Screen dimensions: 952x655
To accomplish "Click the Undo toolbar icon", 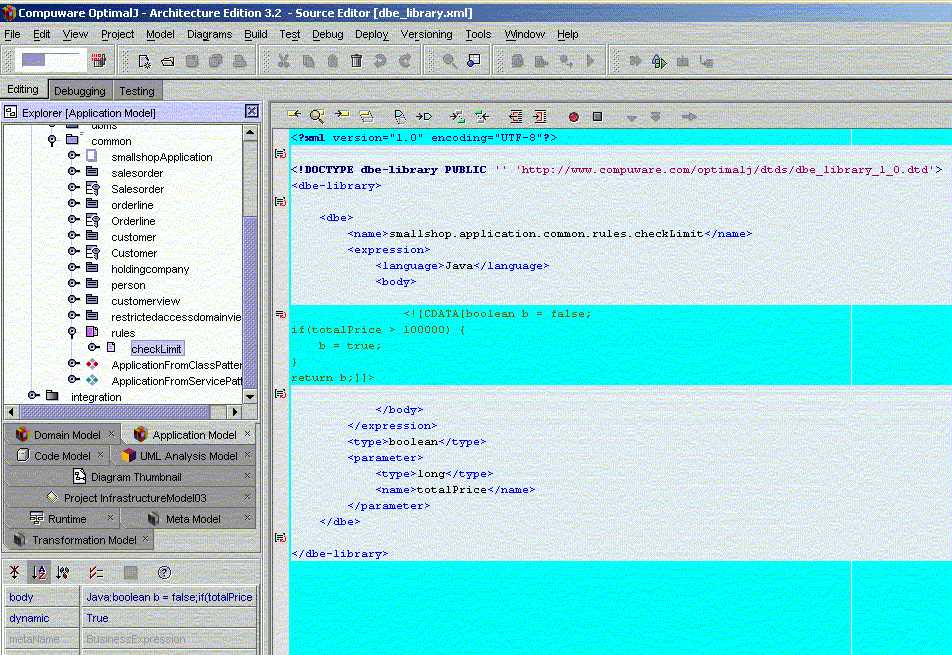I will (381, 61).
